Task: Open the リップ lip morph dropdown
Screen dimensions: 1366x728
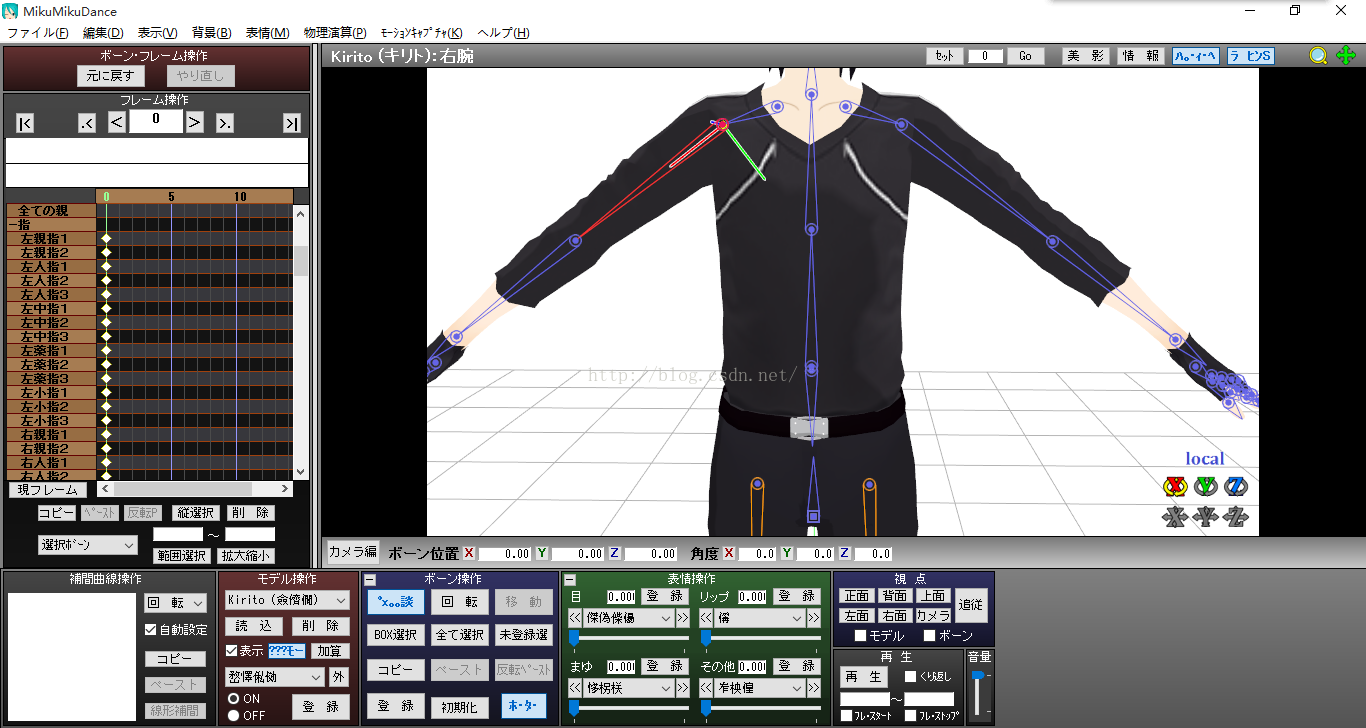Action: click(760, 618)
